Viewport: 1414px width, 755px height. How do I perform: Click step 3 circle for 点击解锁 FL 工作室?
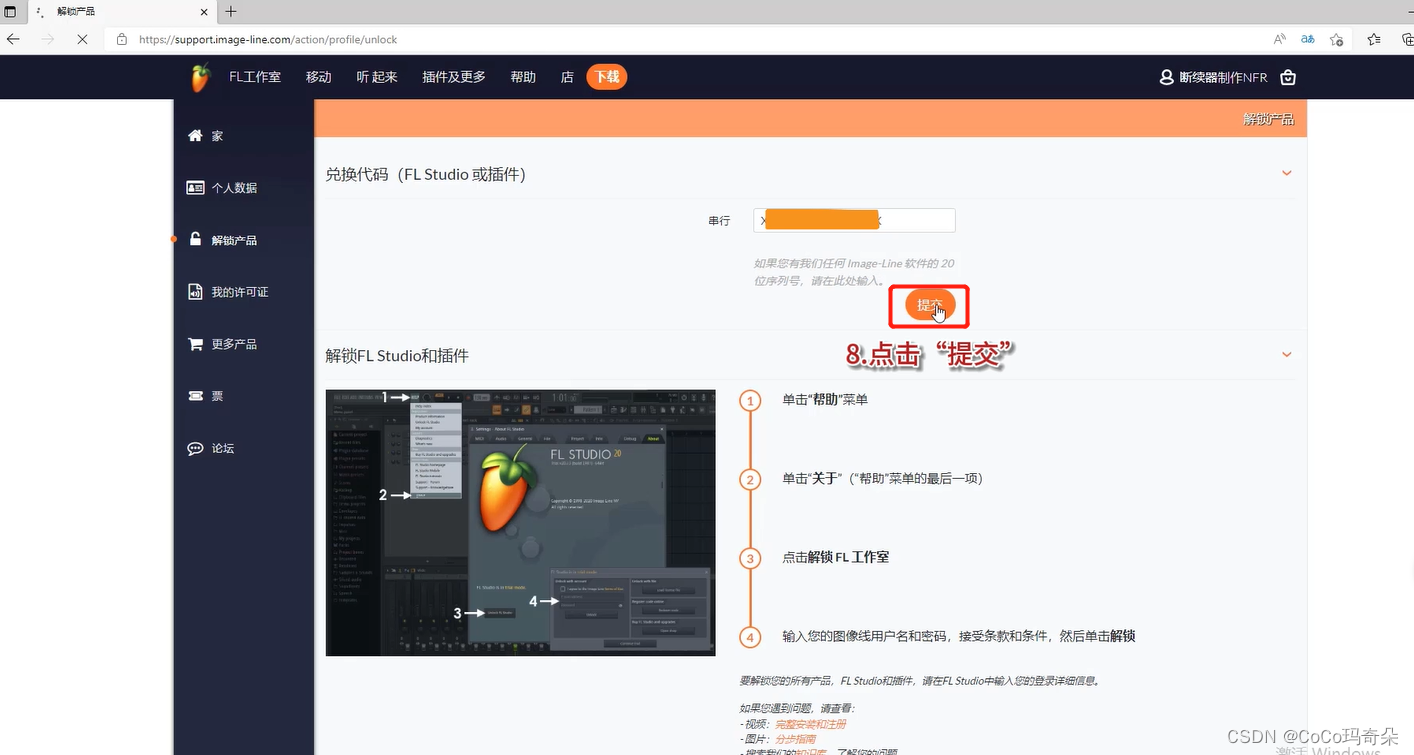(750, 558)
